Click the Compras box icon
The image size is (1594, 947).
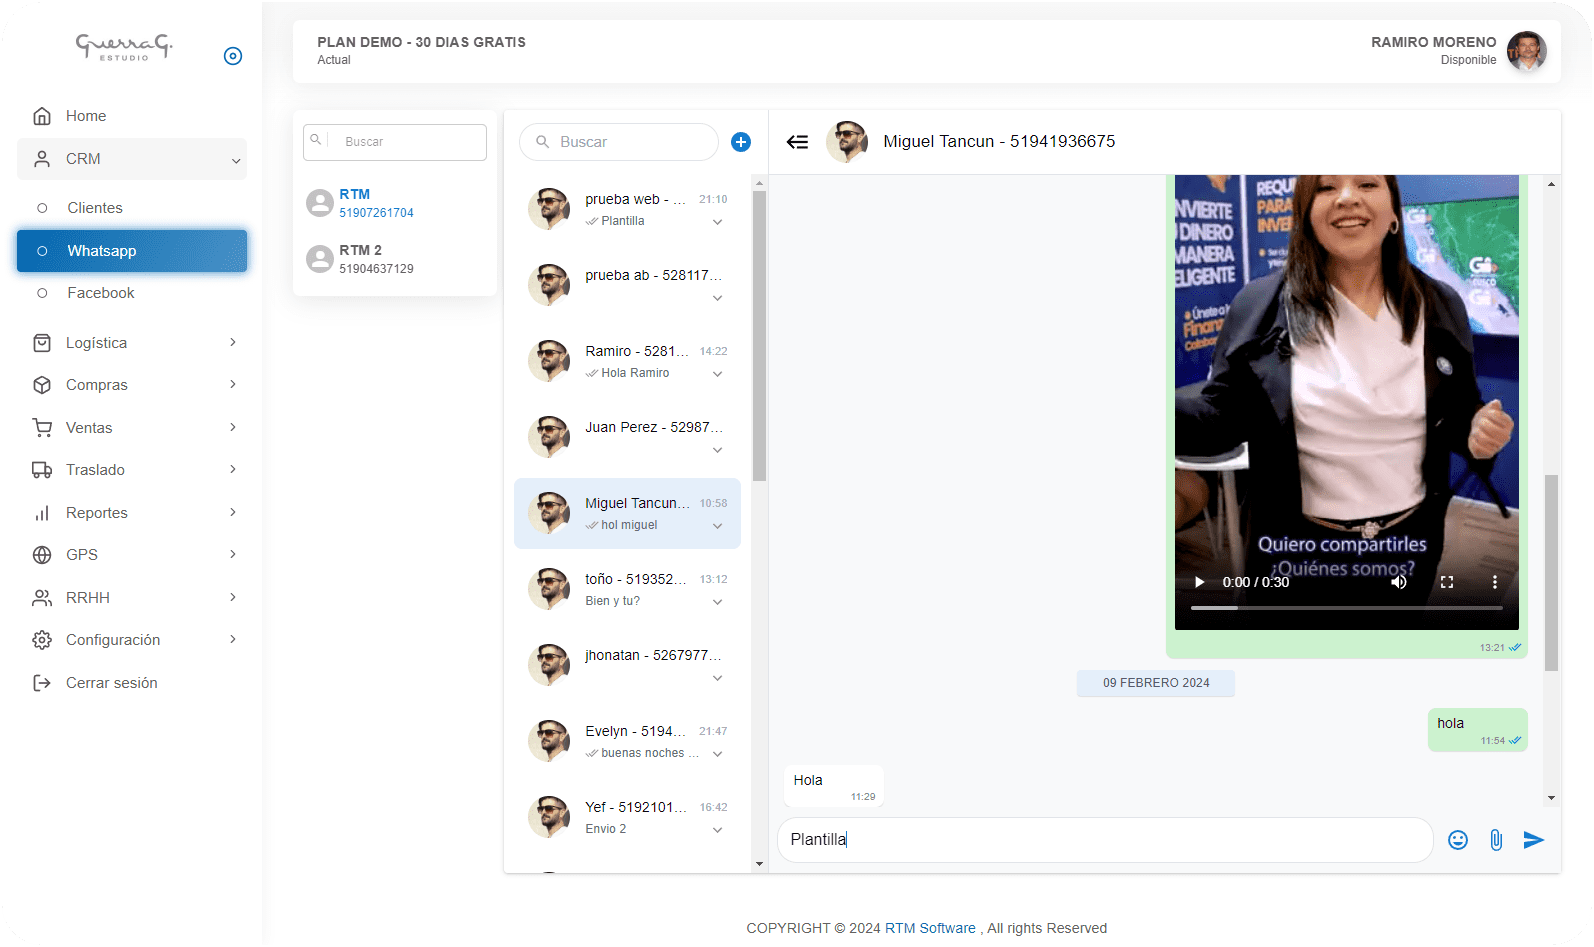click(42, 385)
